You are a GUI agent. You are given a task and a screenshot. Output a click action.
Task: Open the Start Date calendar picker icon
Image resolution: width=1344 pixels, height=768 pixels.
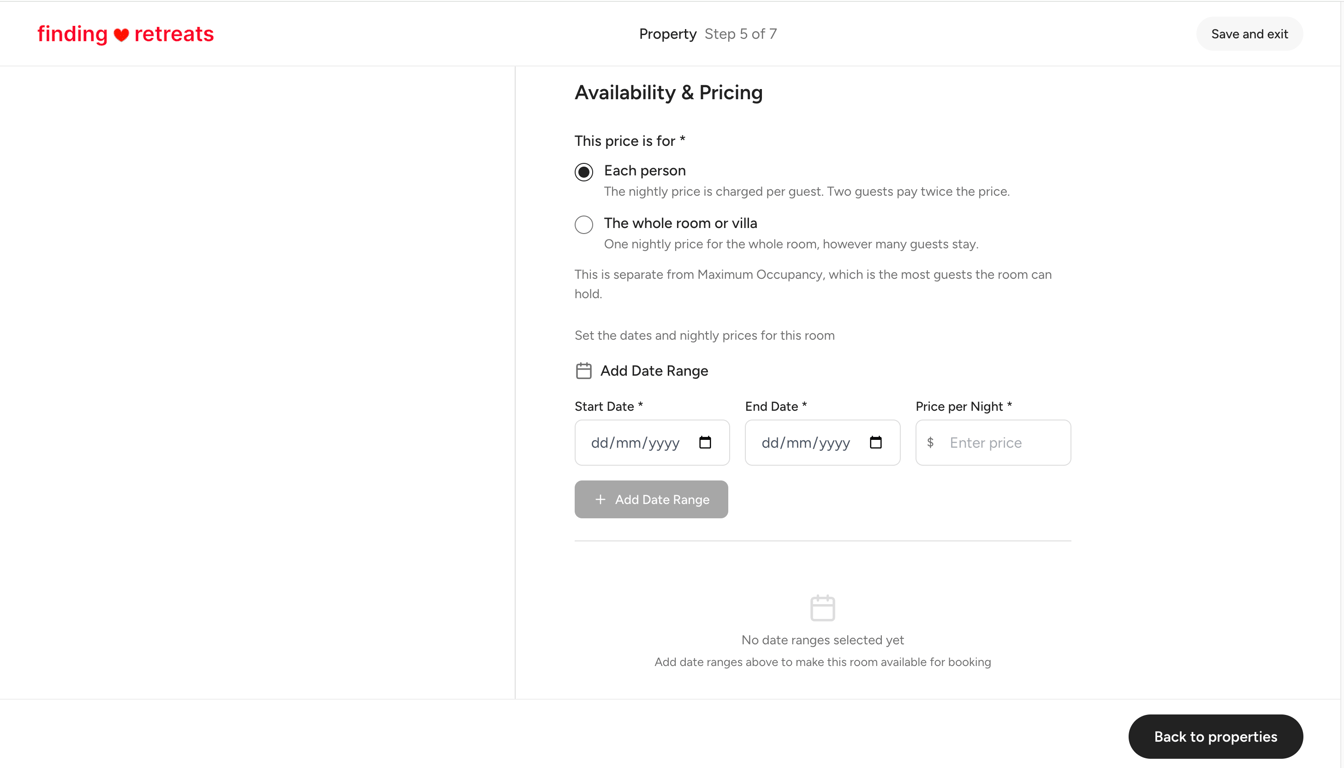[705, 442]
